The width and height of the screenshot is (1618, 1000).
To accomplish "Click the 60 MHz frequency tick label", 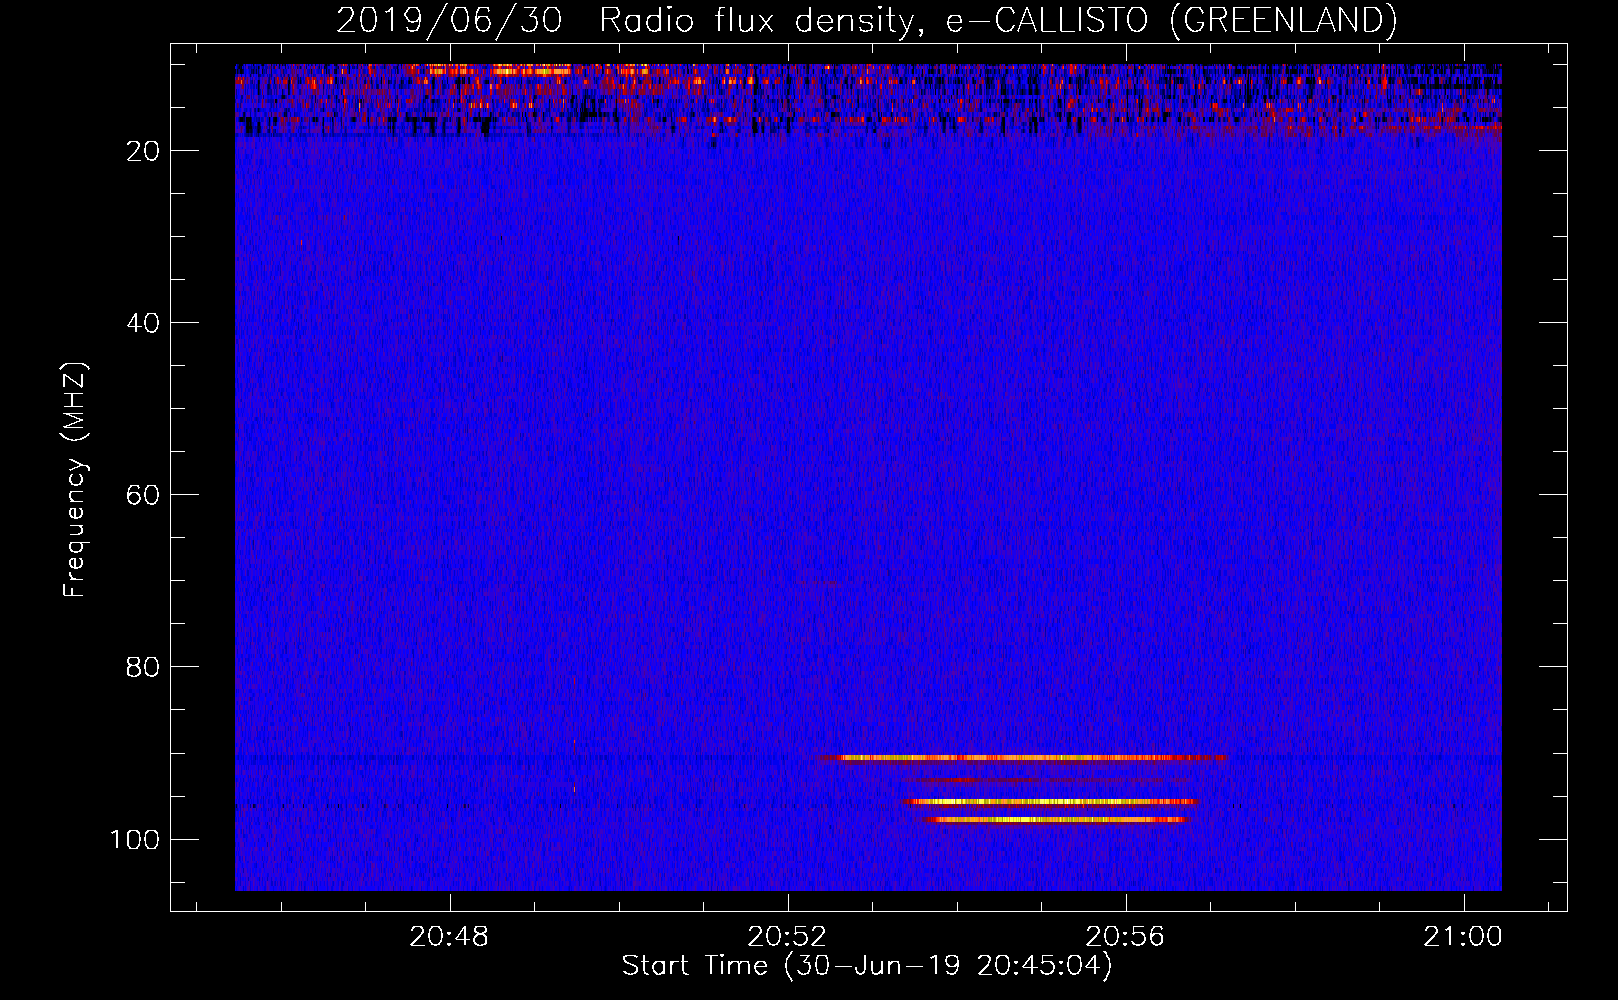I will [x=144, y=495].
